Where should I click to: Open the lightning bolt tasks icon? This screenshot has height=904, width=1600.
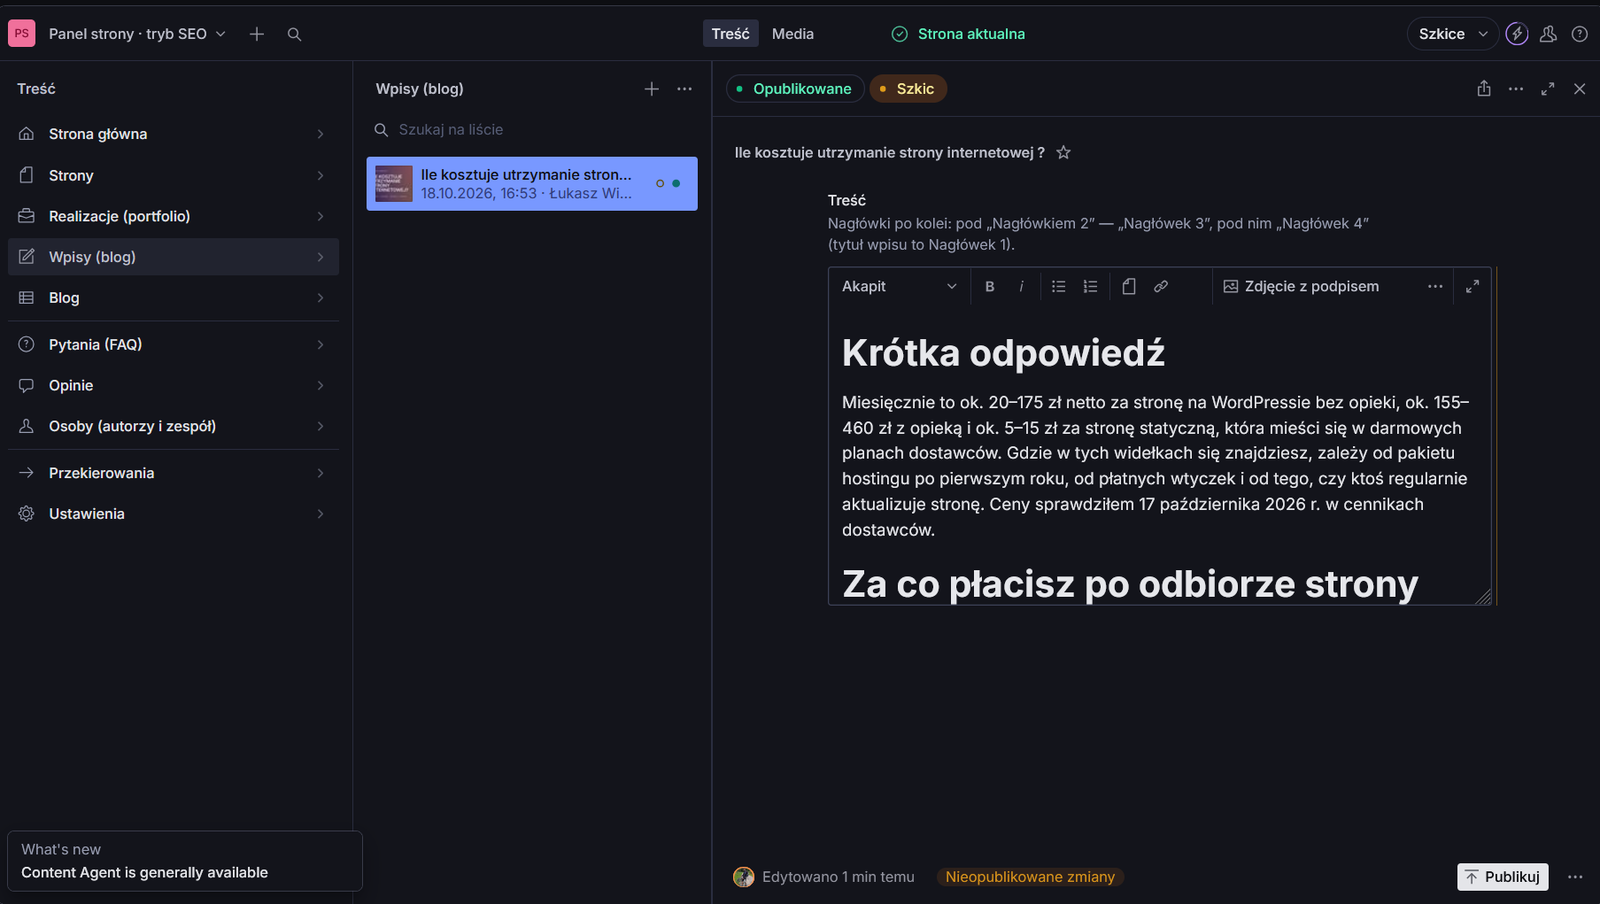tap(1517, 34)
